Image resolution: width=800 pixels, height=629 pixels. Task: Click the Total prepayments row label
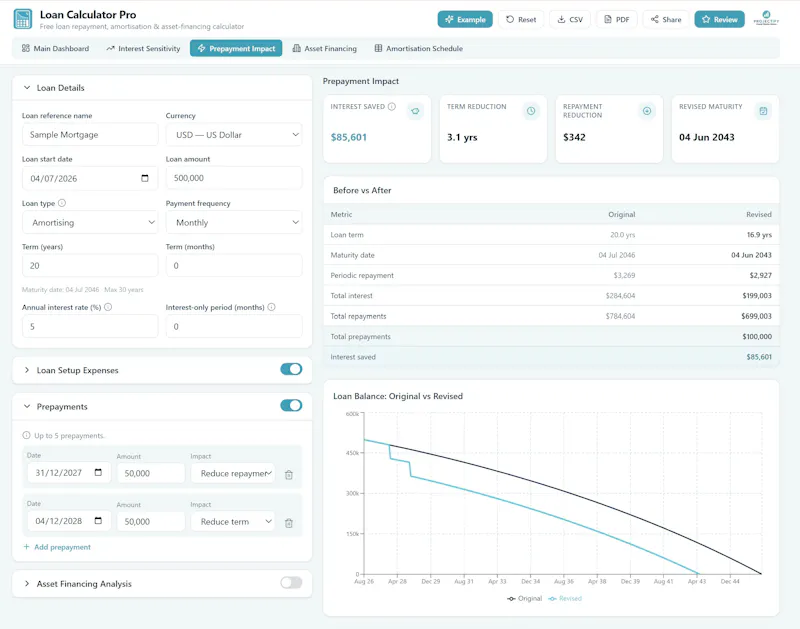coord(360,337)
